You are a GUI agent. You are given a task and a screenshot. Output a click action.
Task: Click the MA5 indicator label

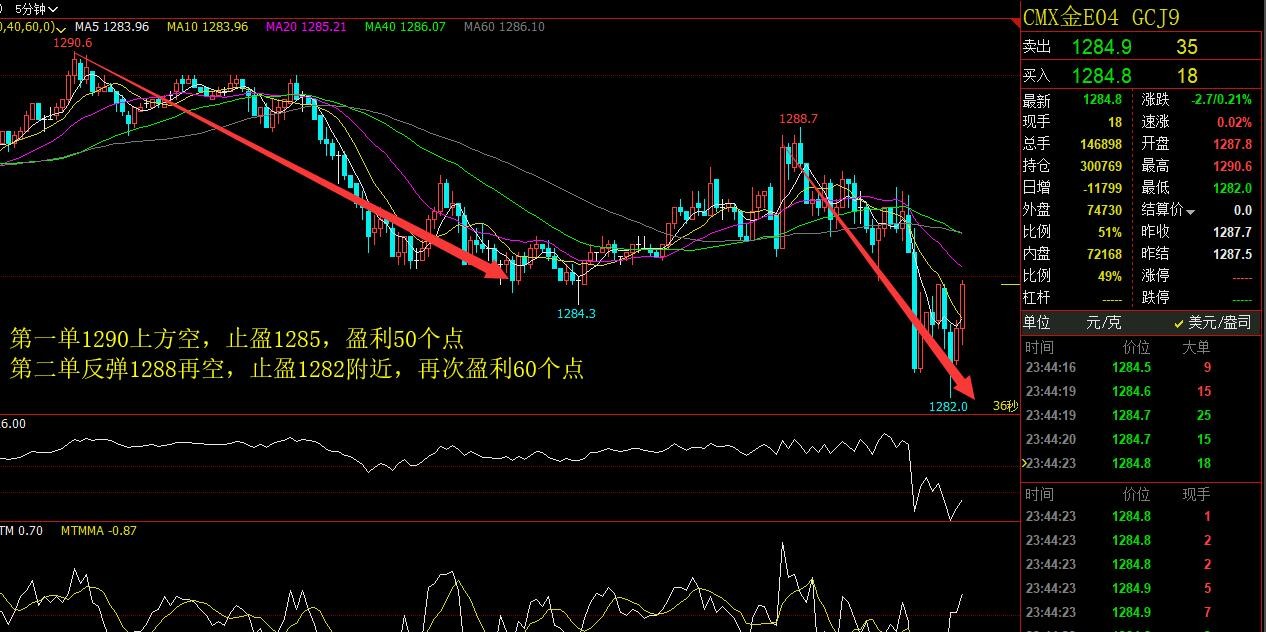[112, 27]
